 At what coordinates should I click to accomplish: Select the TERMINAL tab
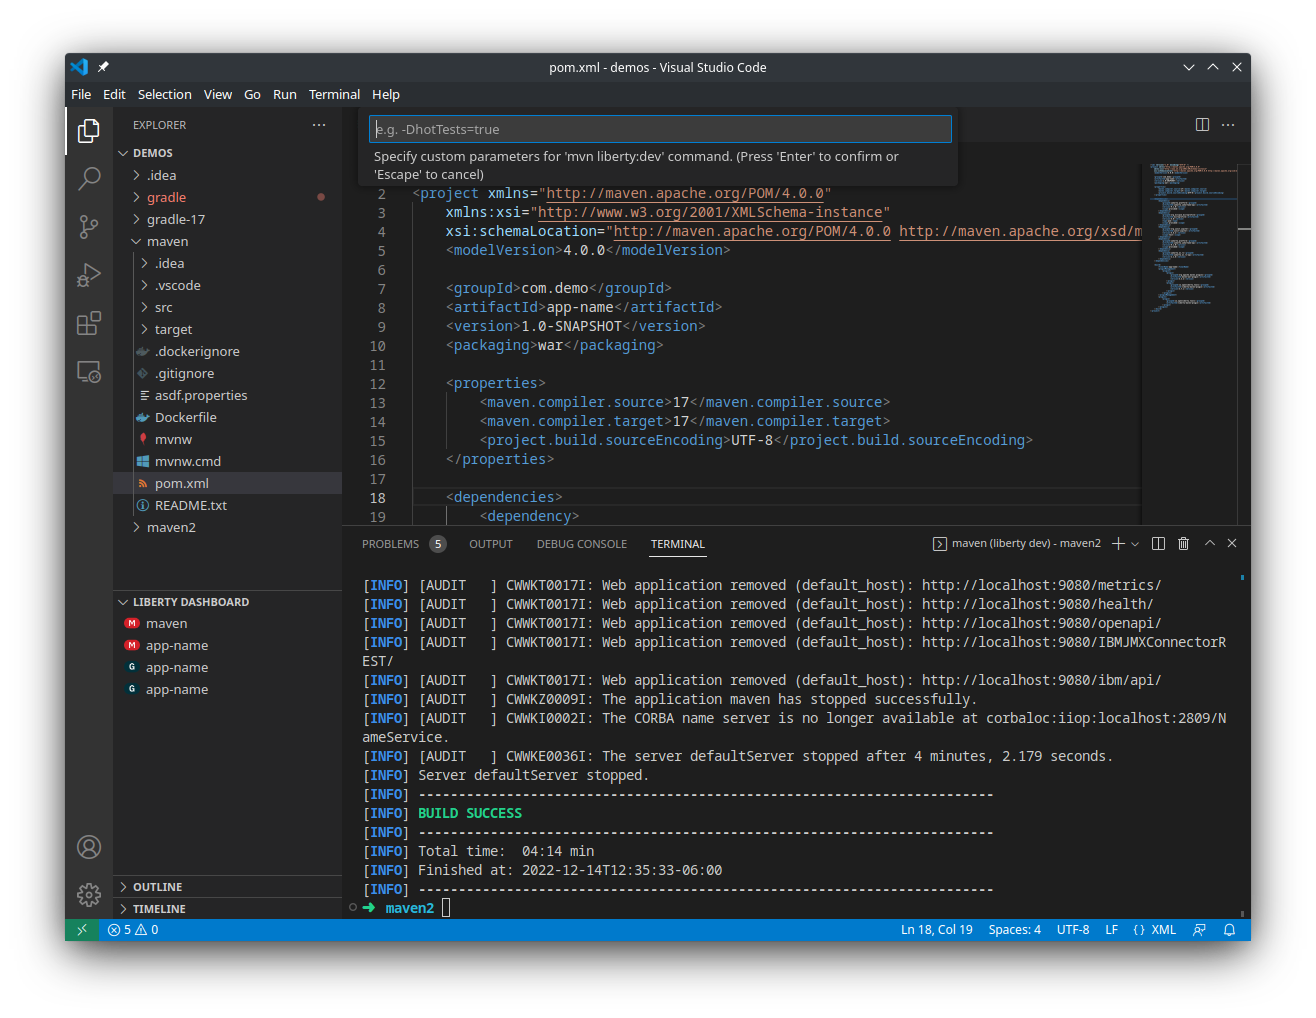point(678,544)
